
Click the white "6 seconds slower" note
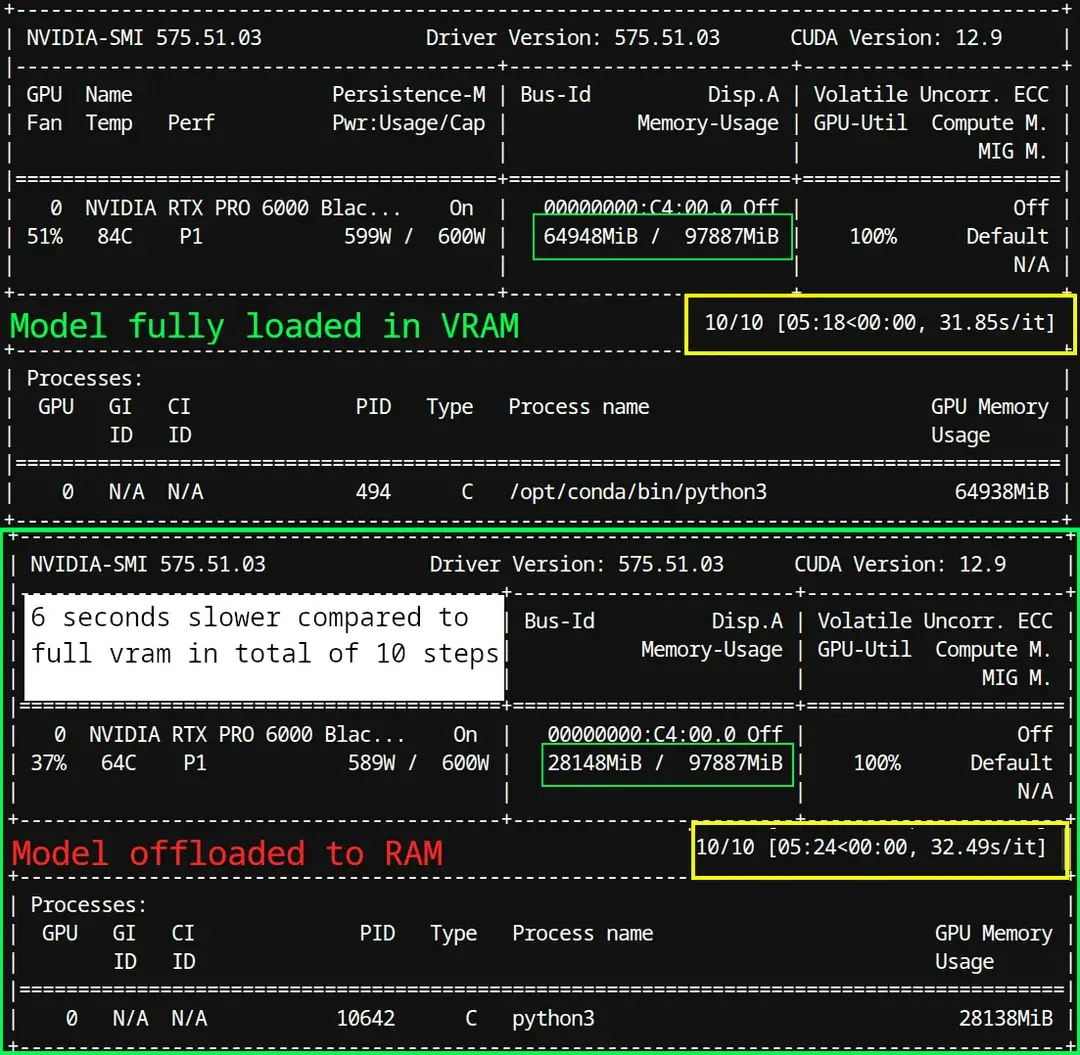pos(264,636)
